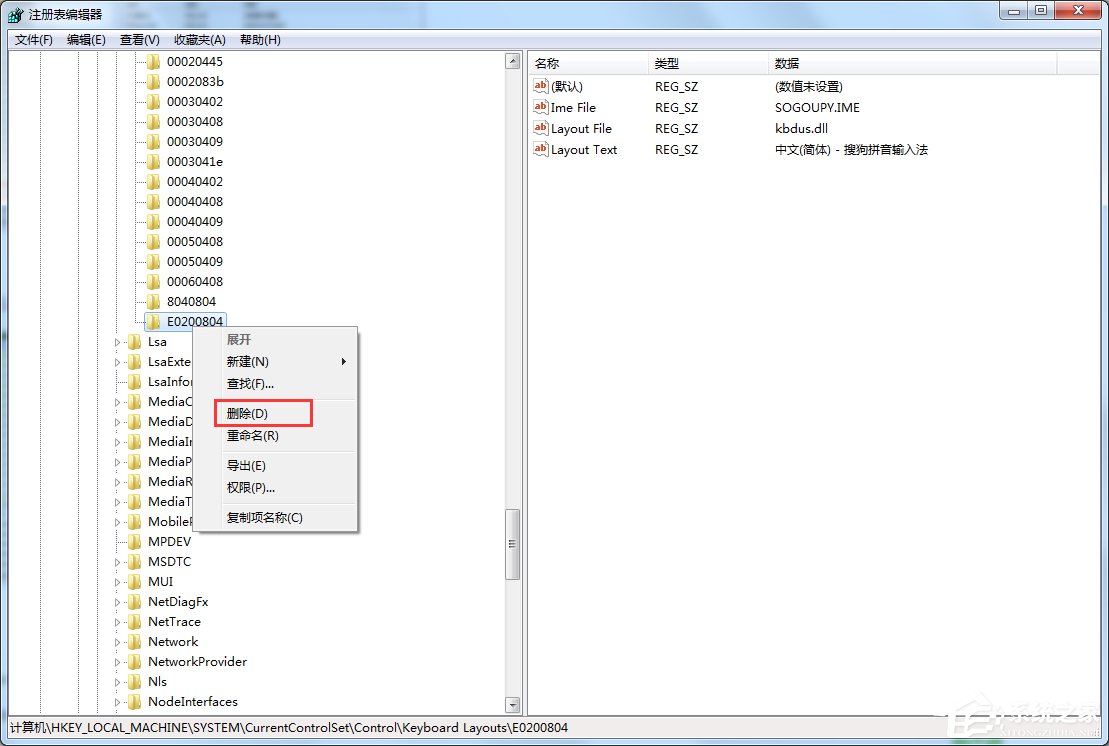This screenshot has height=746, width=1109.
Task: Click the ab icon beside Layout File value
Action: (x=539, y=128)
